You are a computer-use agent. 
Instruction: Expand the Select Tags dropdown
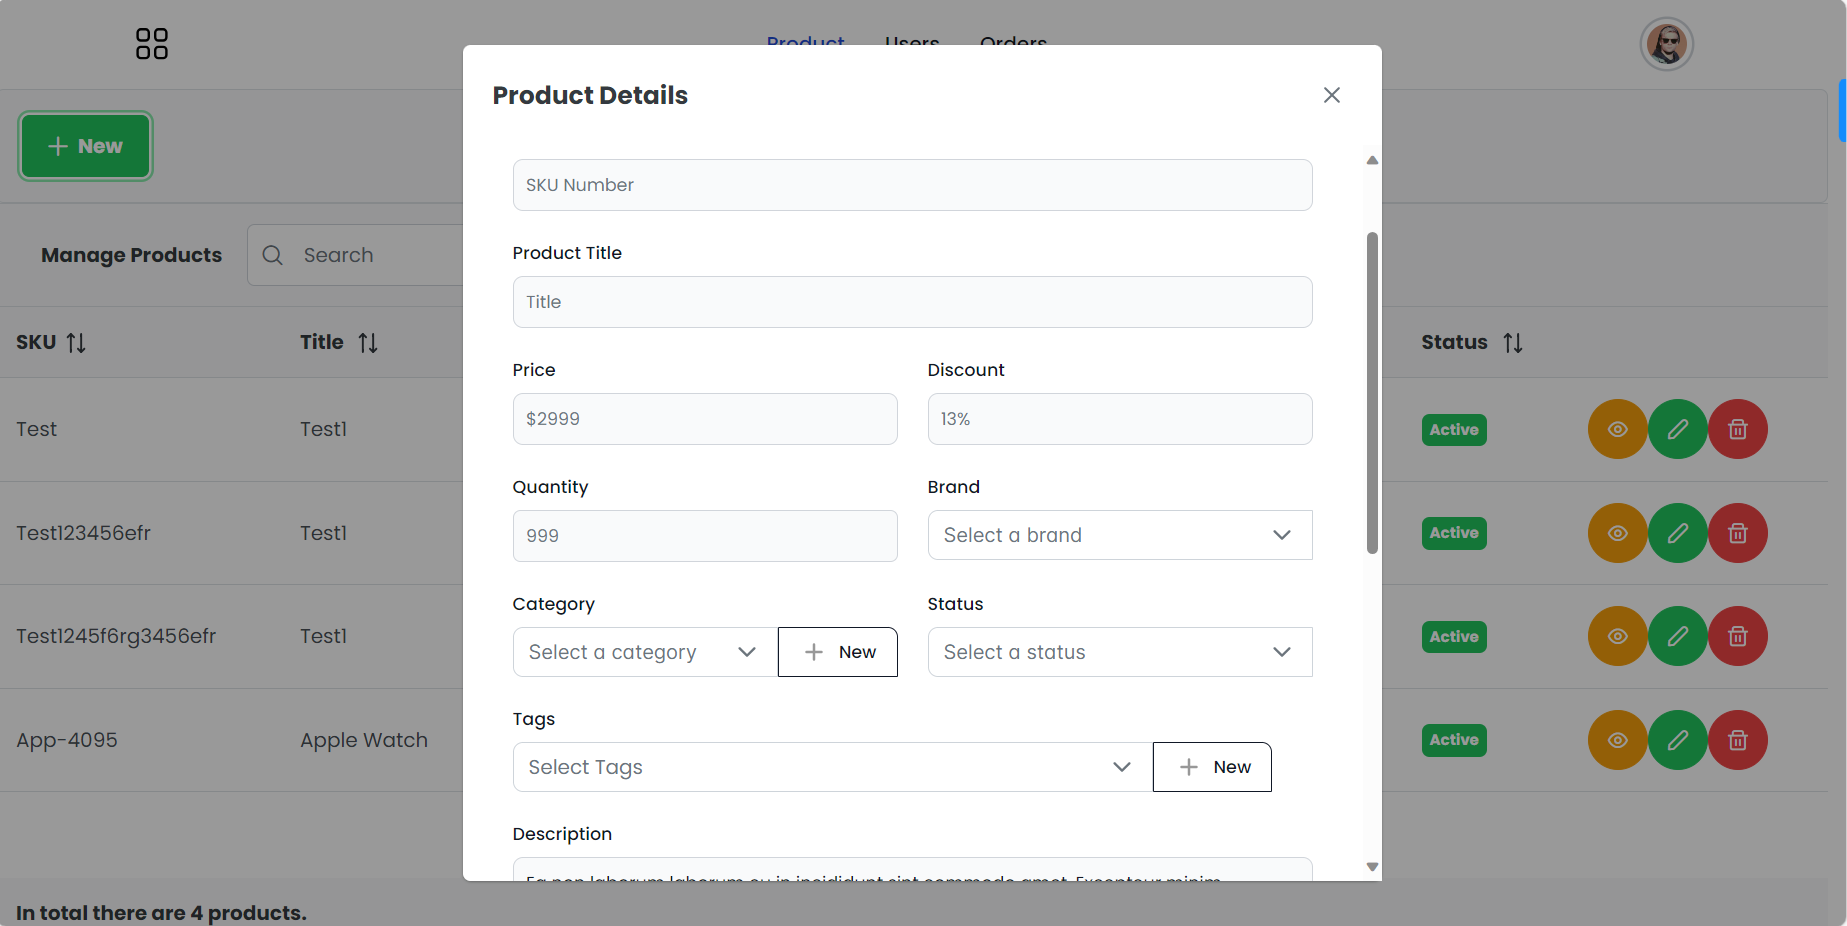click(831, 767)
